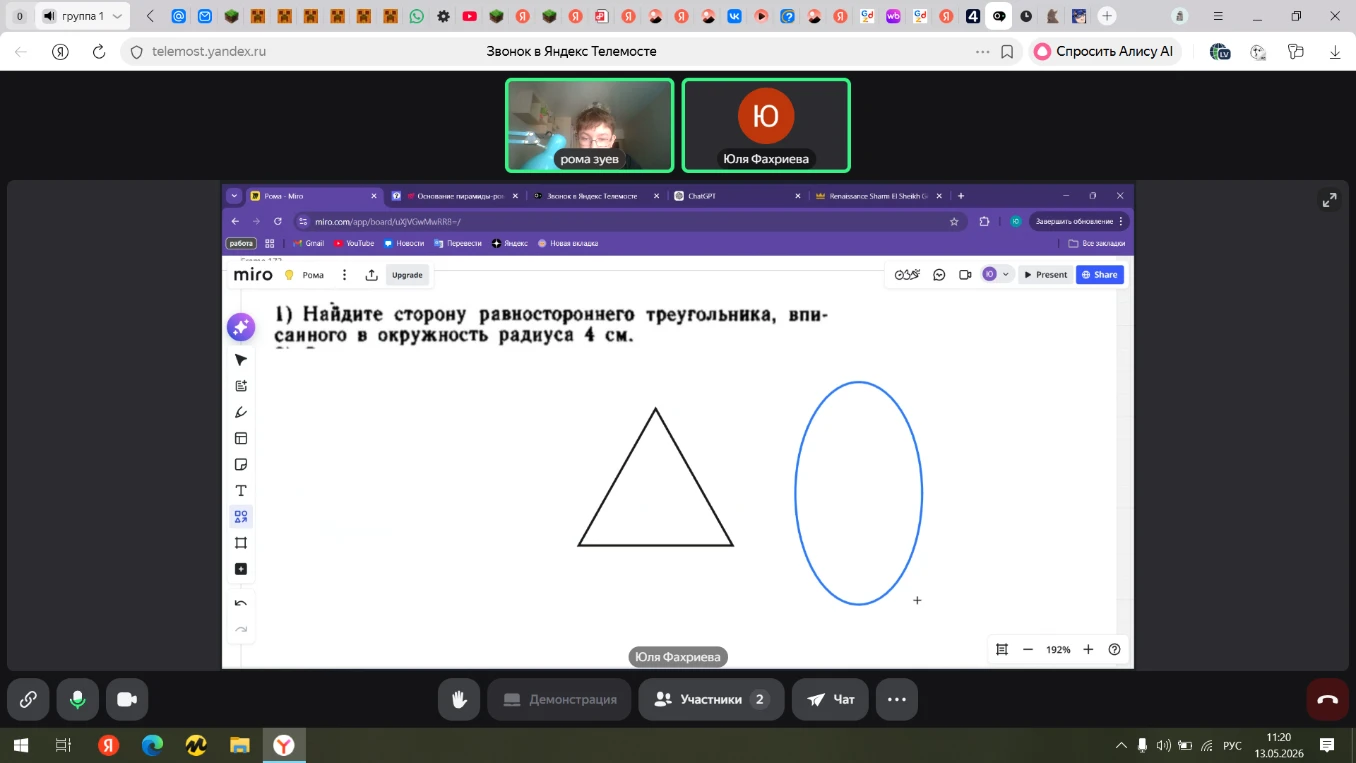Screen dimensions: 1356x763
Task: Choose the Miro select arrow tool
Action: 241,360
